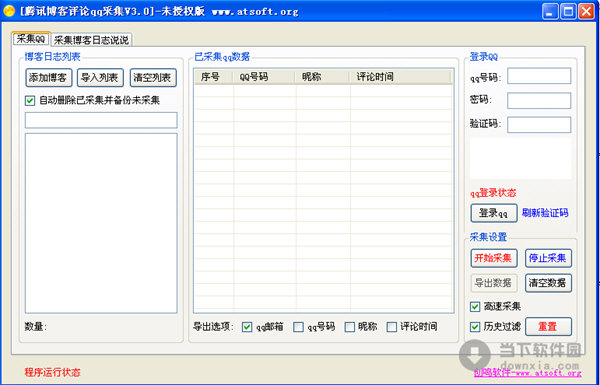Click the 数量: label below list
Image resolution: width=600 pixels, height=385 pixels.
tap(36, 327)
